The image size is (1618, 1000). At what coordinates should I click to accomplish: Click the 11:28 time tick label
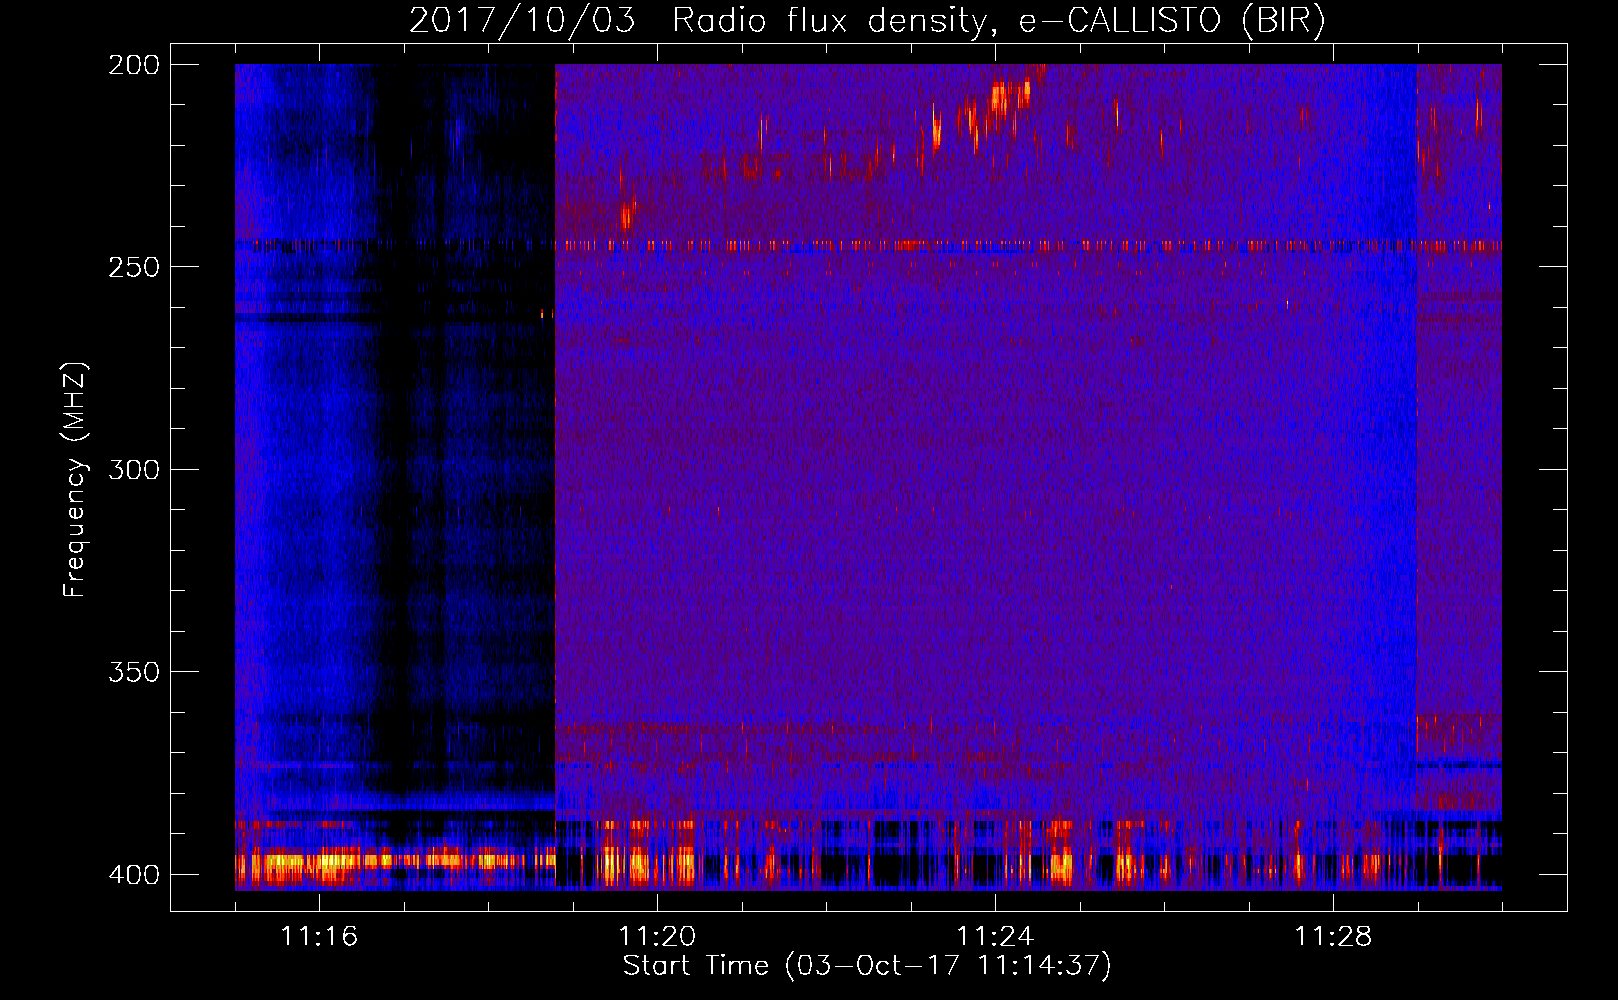pos(1333,936)
